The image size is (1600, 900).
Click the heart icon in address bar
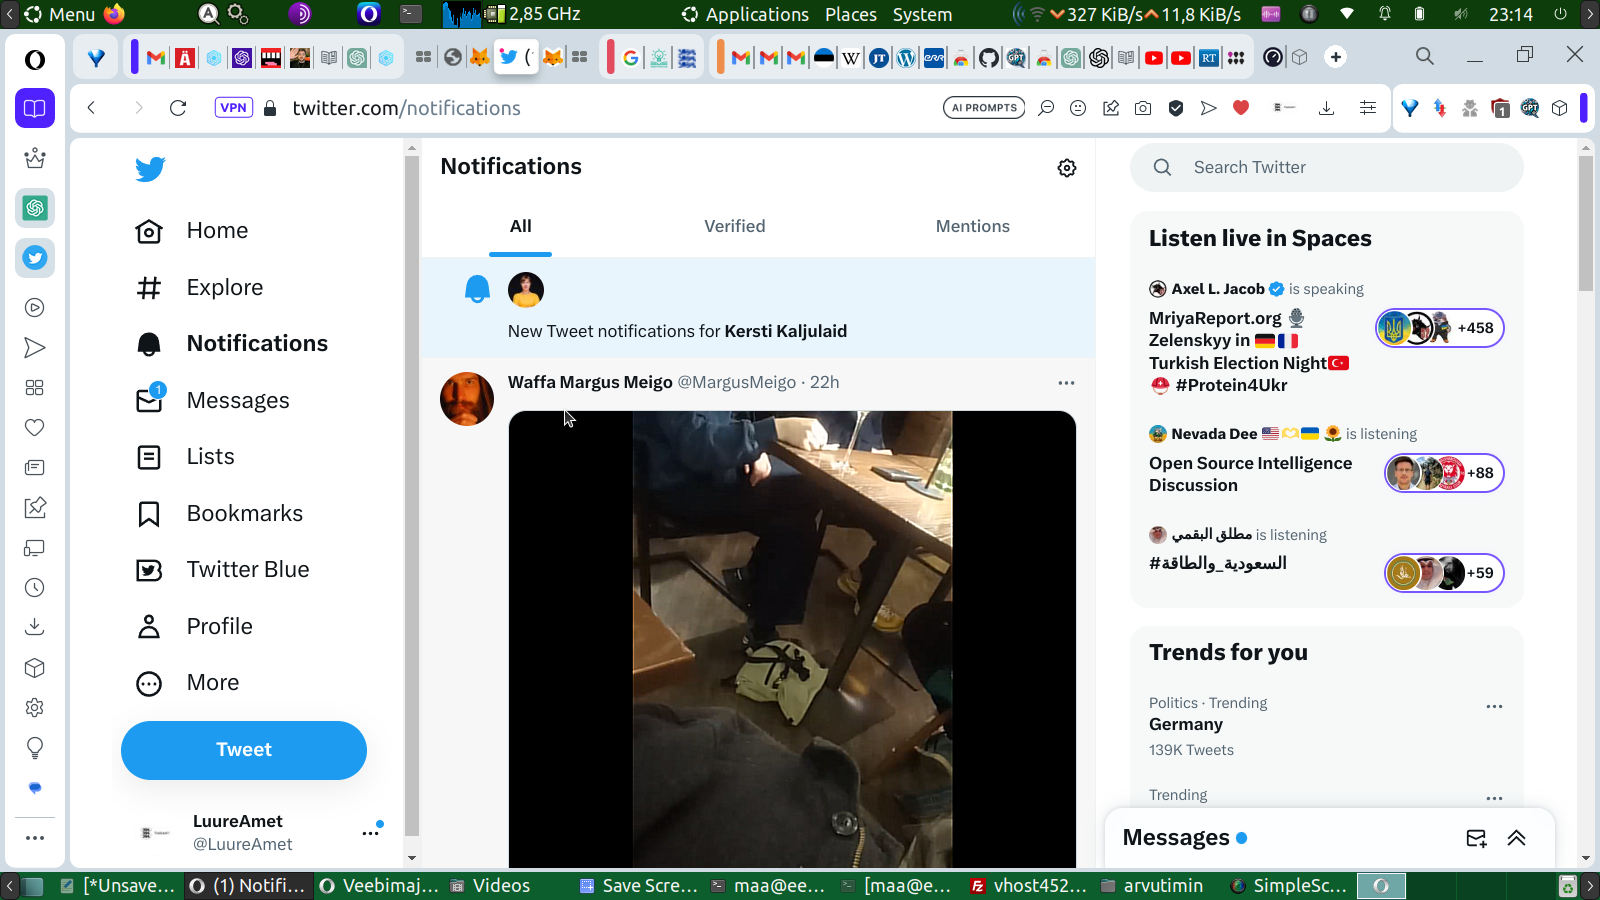(x=1241, y=108)
